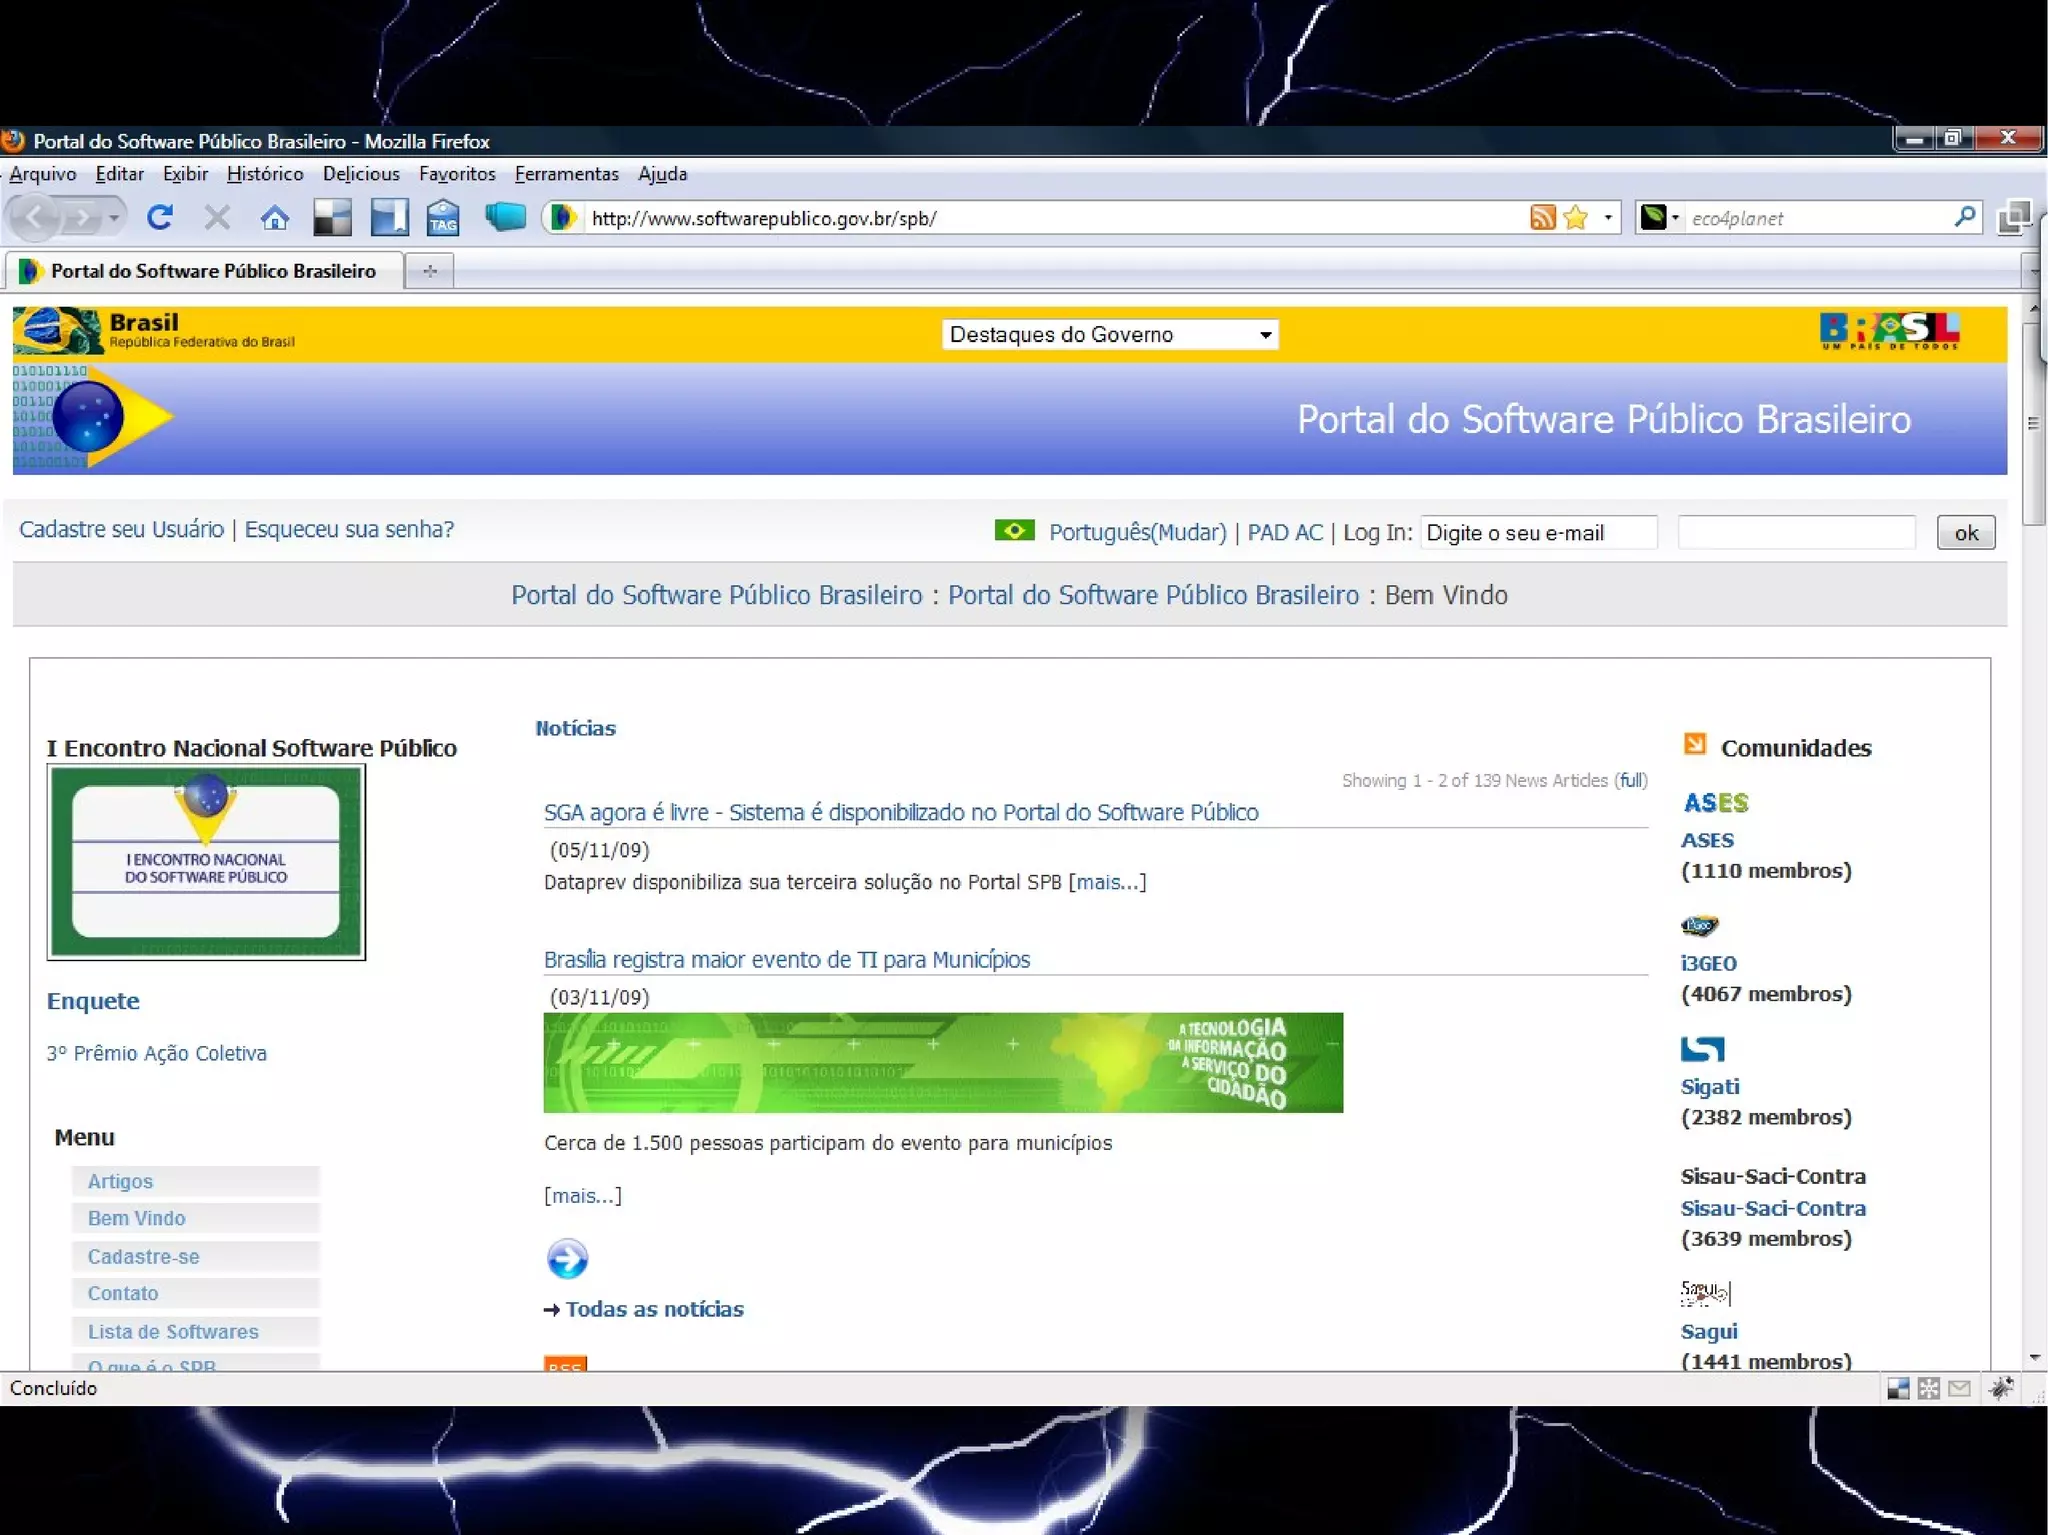Click the browser forward arrow button
The height and width of the screenshot is (1535, 2048).
tap(82, 217)
